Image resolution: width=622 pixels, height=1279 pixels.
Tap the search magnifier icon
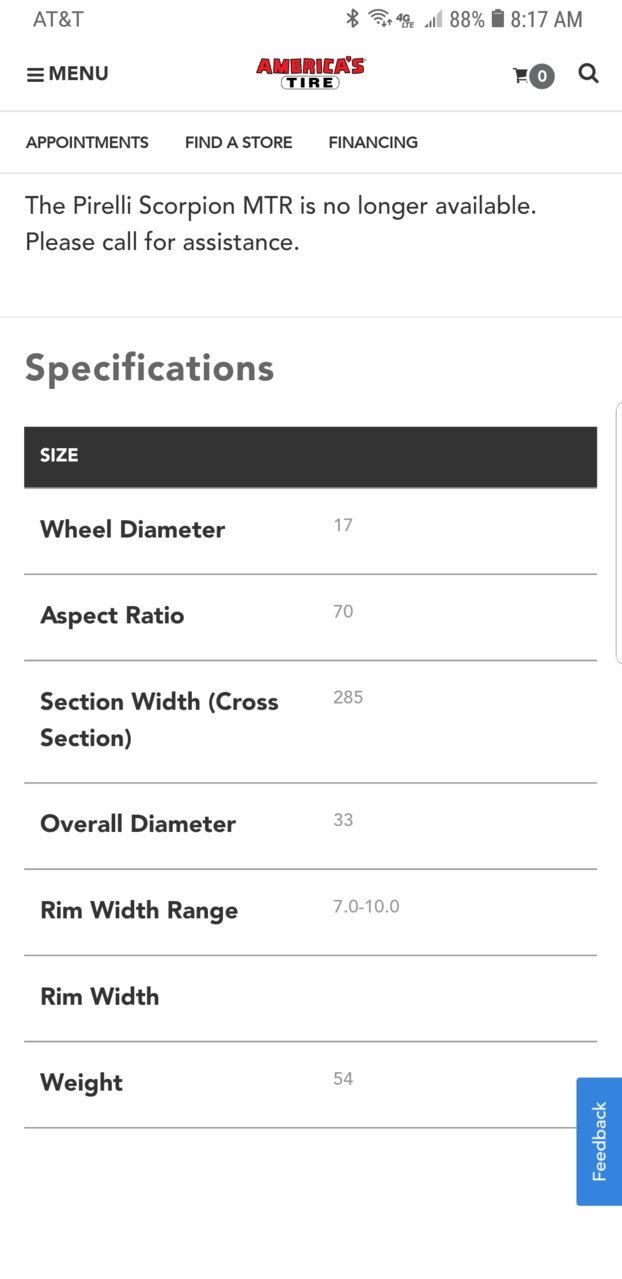point(589,73)
